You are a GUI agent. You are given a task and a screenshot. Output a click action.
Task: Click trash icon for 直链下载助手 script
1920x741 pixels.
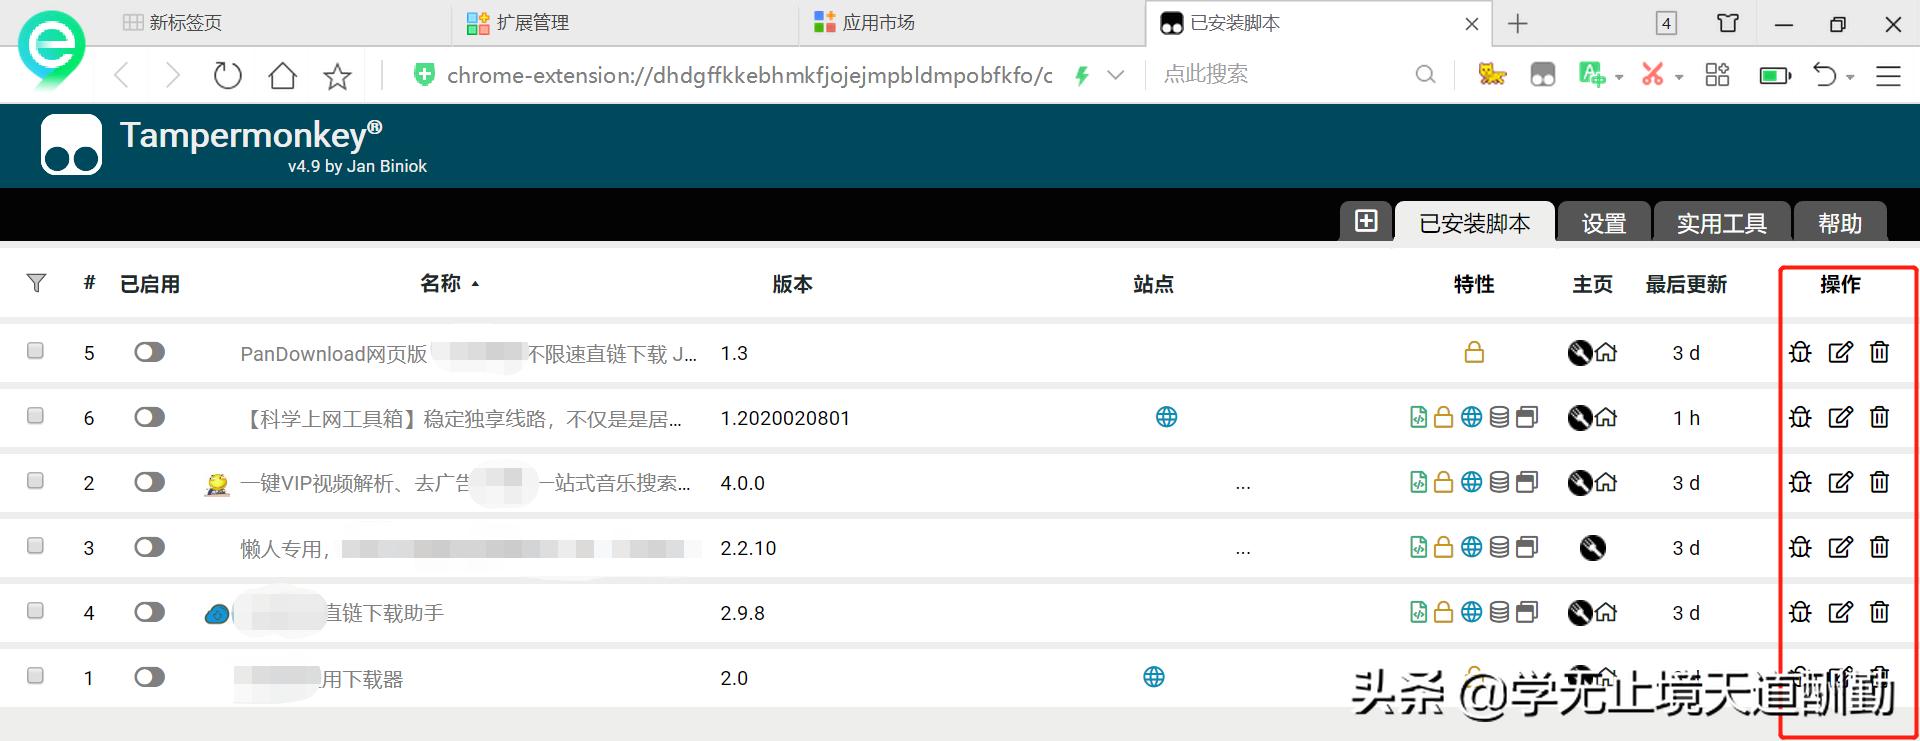coord(1879,612)
